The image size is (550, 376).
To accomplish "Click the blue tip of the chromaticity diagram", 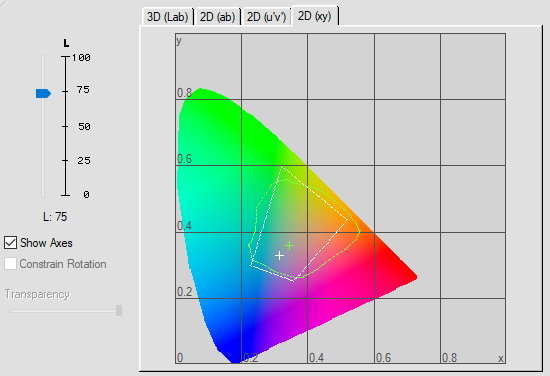I will point(234,360).
